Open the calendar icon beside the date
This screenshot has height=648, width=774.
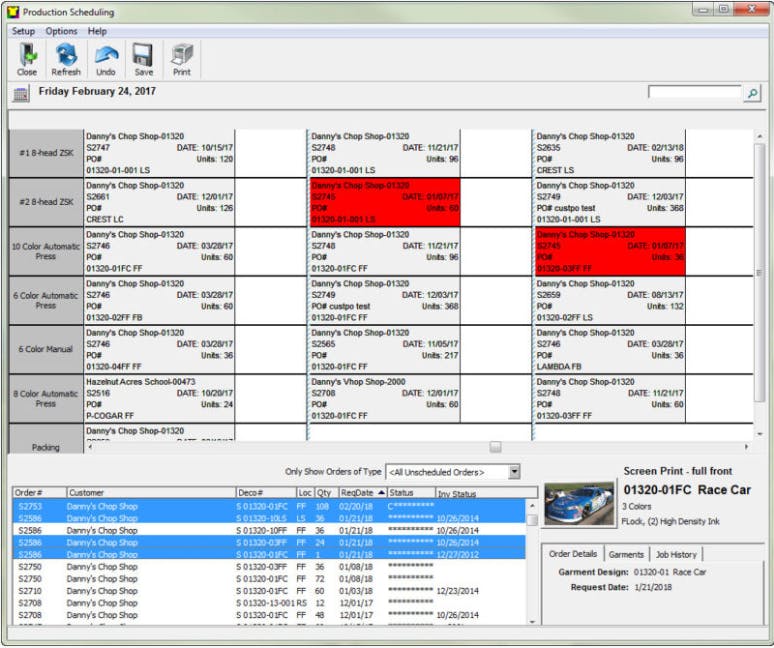[x=19, y=95]
